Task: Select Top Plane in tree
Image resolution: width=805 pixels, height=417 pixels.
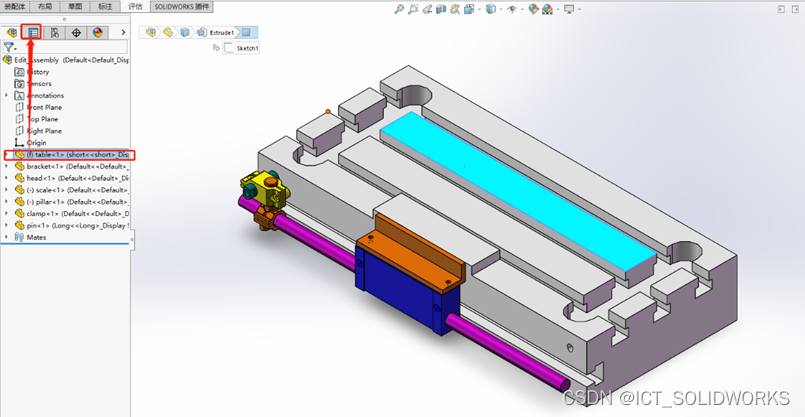Action: pos(36,119)
